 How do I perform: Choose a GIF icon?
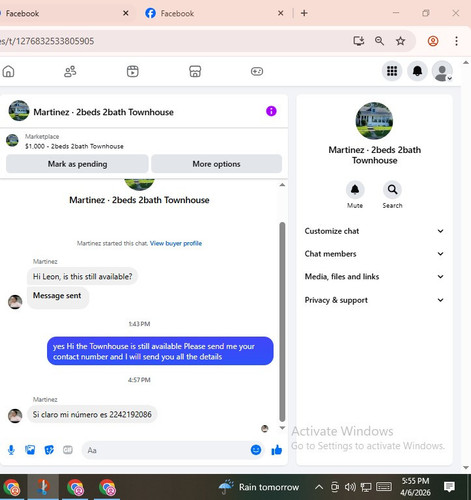click(x=68, y=450)
